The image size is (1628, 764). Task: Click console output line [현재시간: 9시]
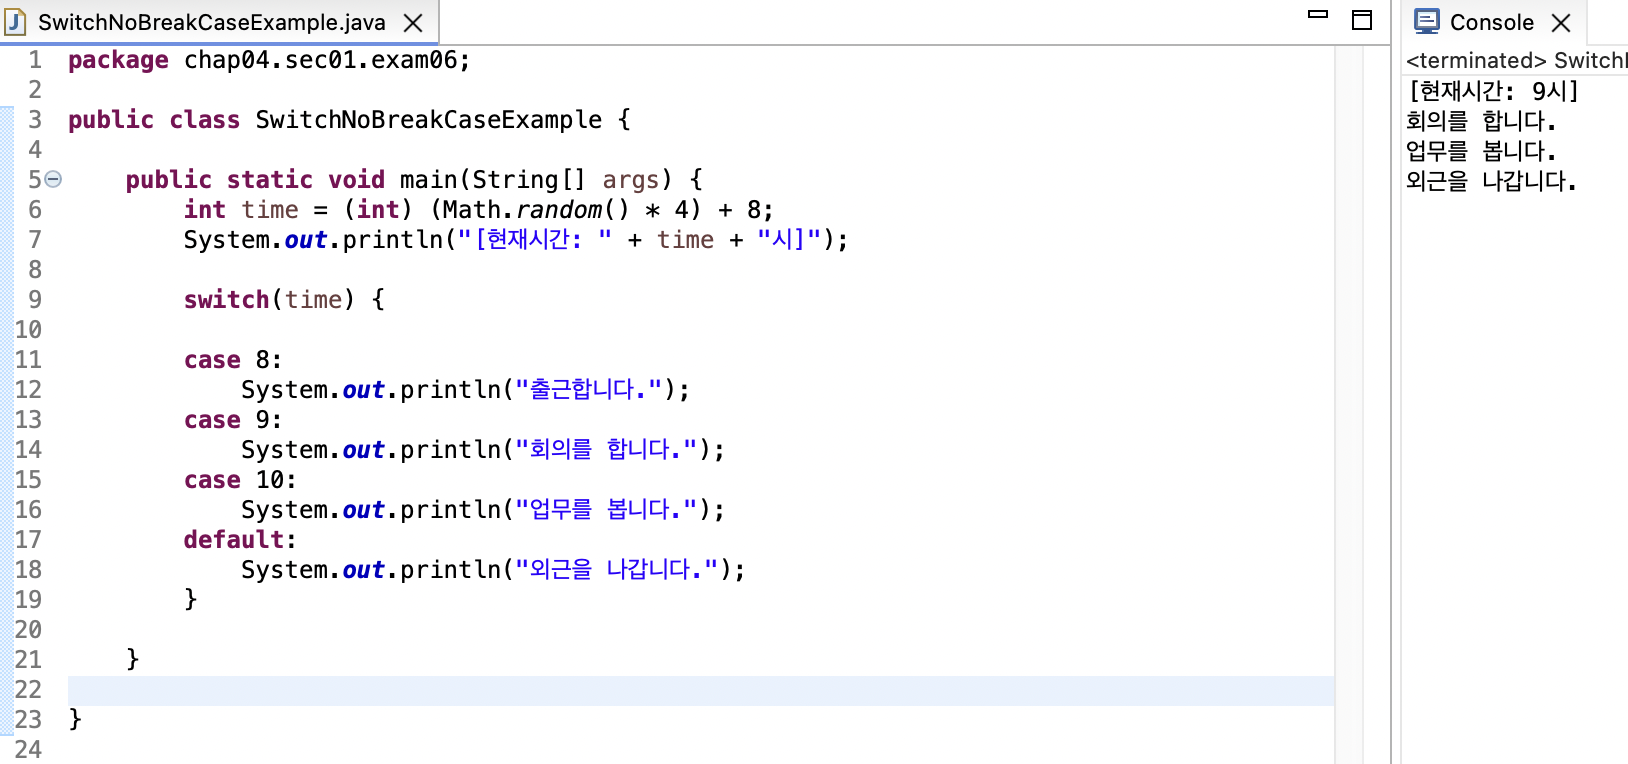[1493, 91]
